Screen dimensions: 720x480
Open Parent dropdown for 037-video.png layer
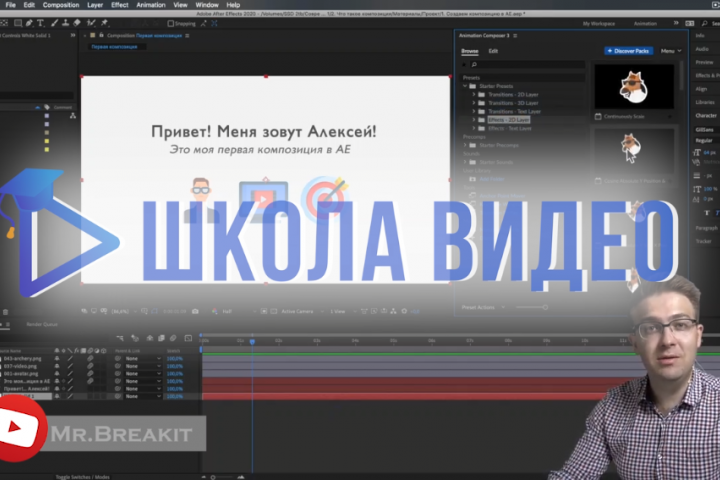[x=143, y=366]
